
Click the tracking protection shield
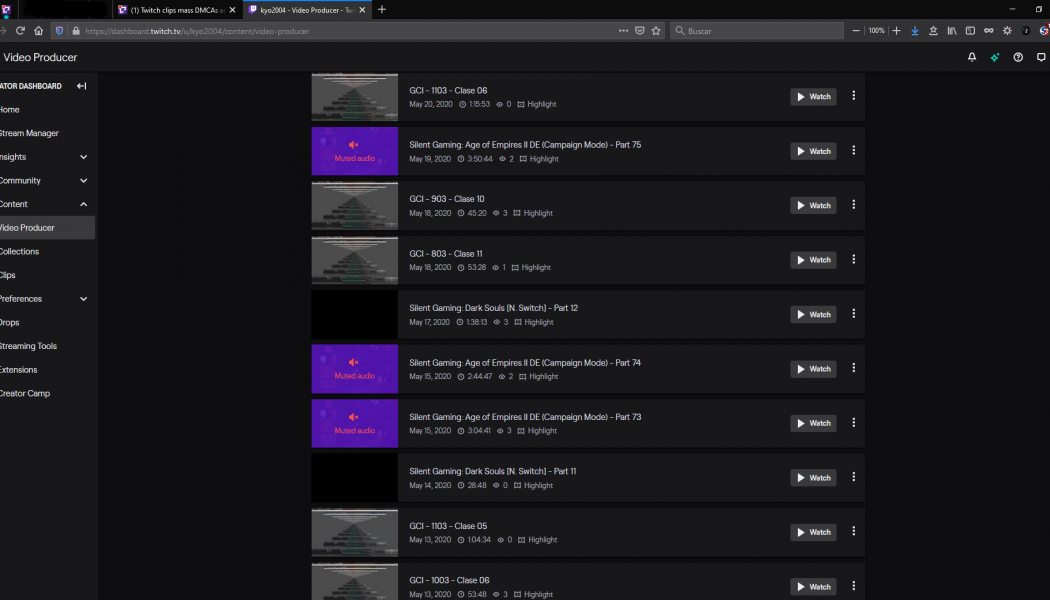[x=59, y=31]
